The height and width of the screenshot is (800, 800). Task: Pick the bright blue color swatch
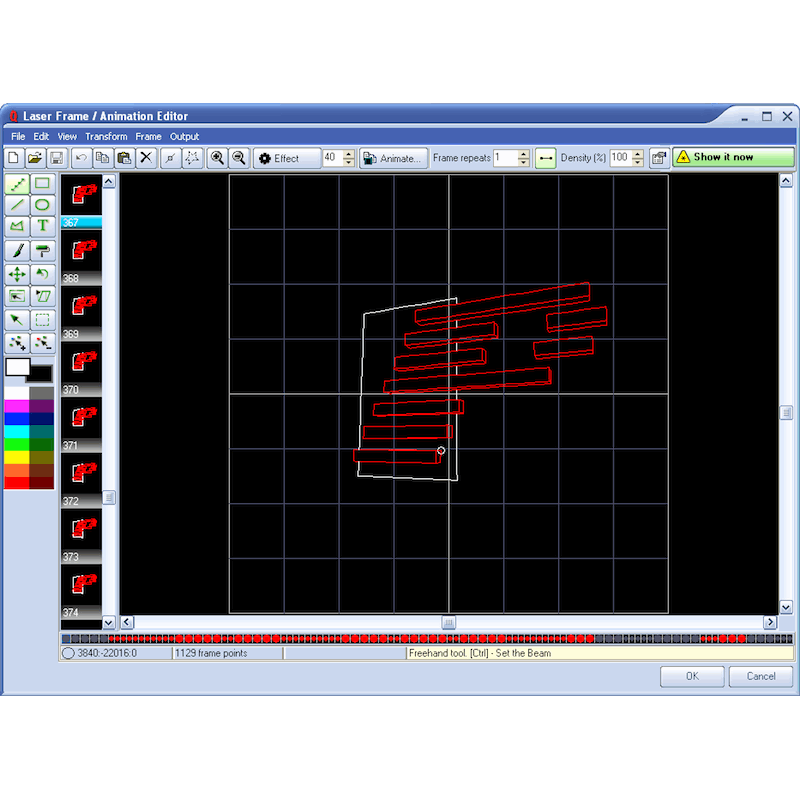[17, 418]
